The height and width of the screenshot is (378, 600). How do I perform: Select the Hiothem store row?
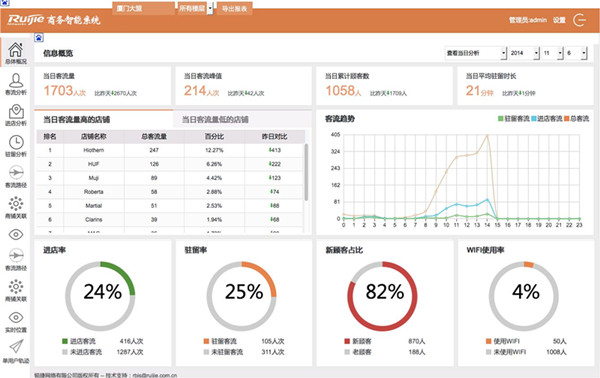pos(171,150)
